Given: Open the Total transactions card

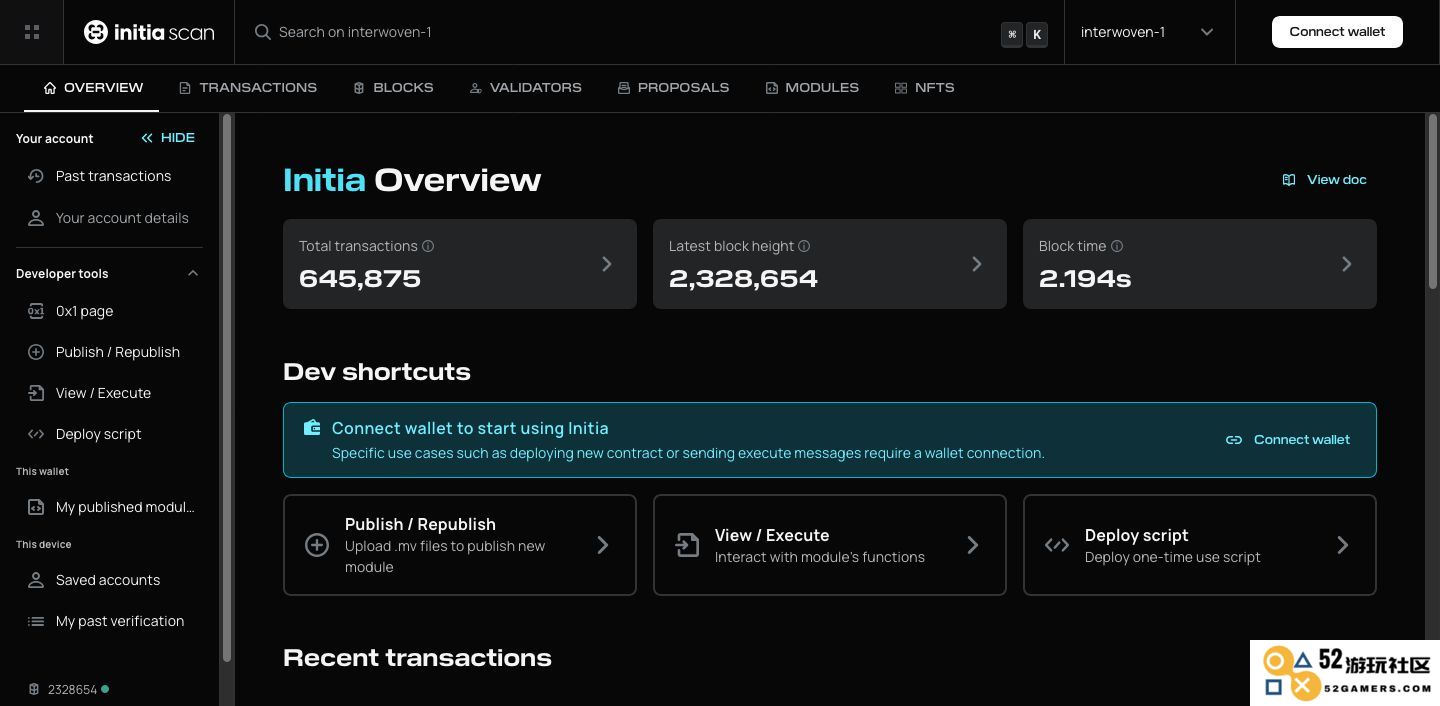Looking at the screenshot, I should [460, 264].
